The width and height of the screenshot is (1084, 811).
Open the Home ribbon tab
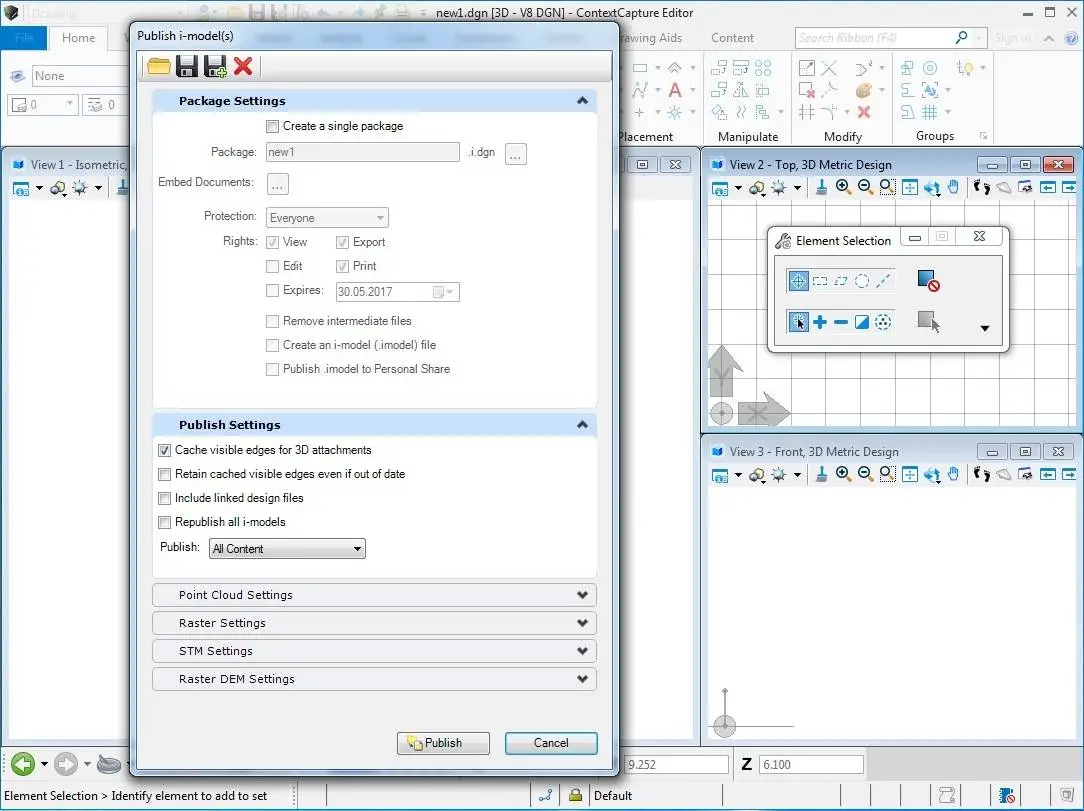point(78,38)
